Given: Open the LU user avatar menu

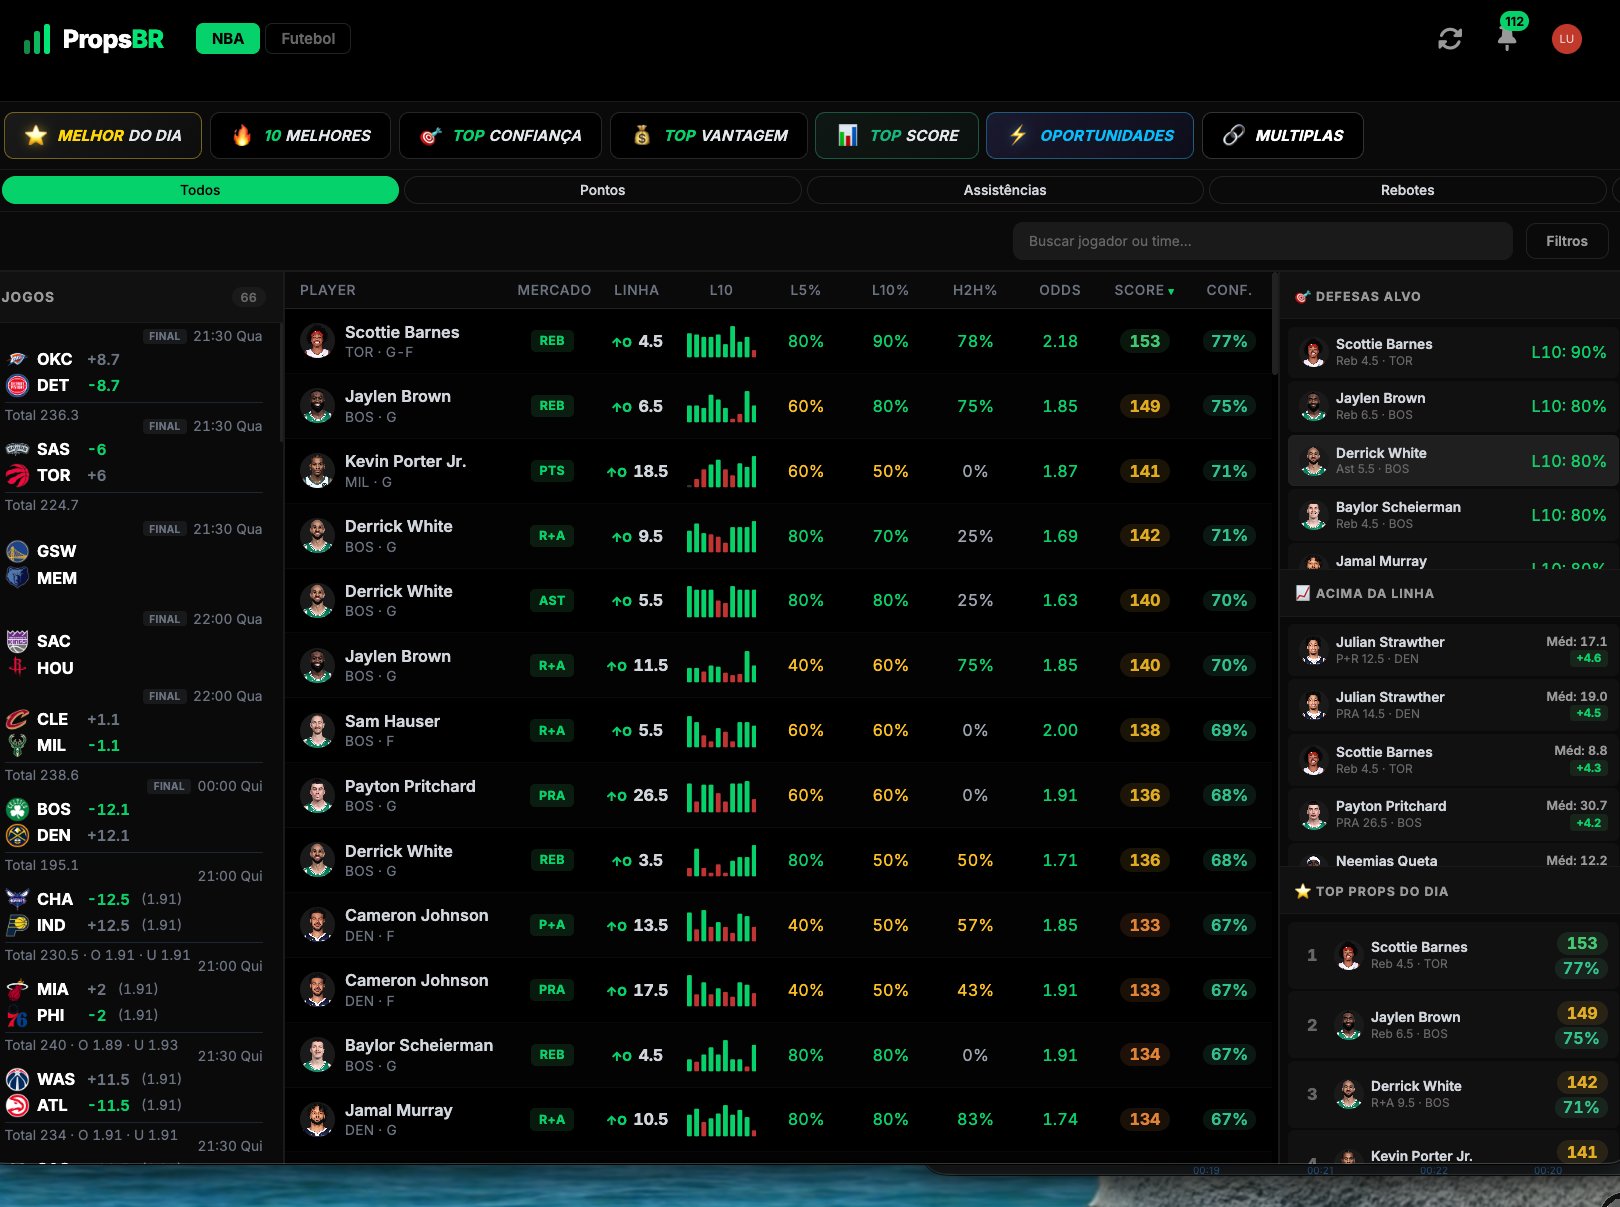Looking at the screenshot, I should [1566, 39].
